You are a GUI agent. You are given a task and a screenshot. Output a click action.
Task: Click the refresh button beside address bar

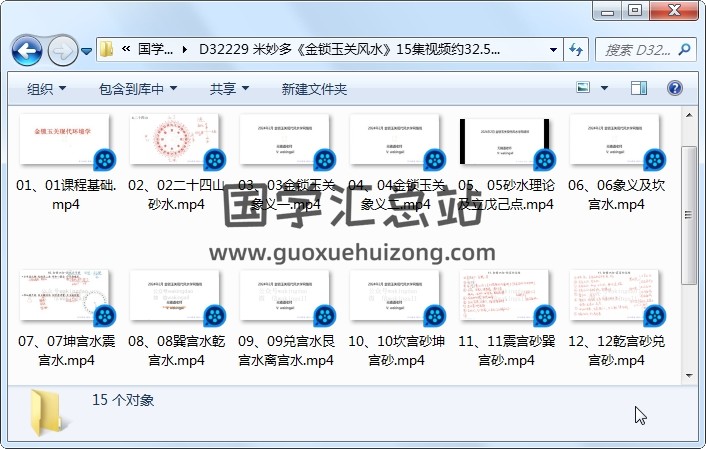576,50
